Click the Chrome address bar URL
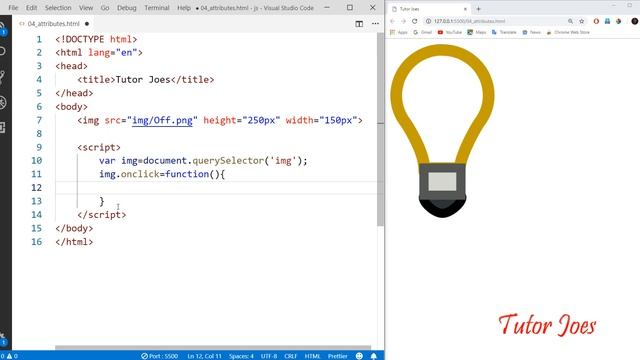 469,21
